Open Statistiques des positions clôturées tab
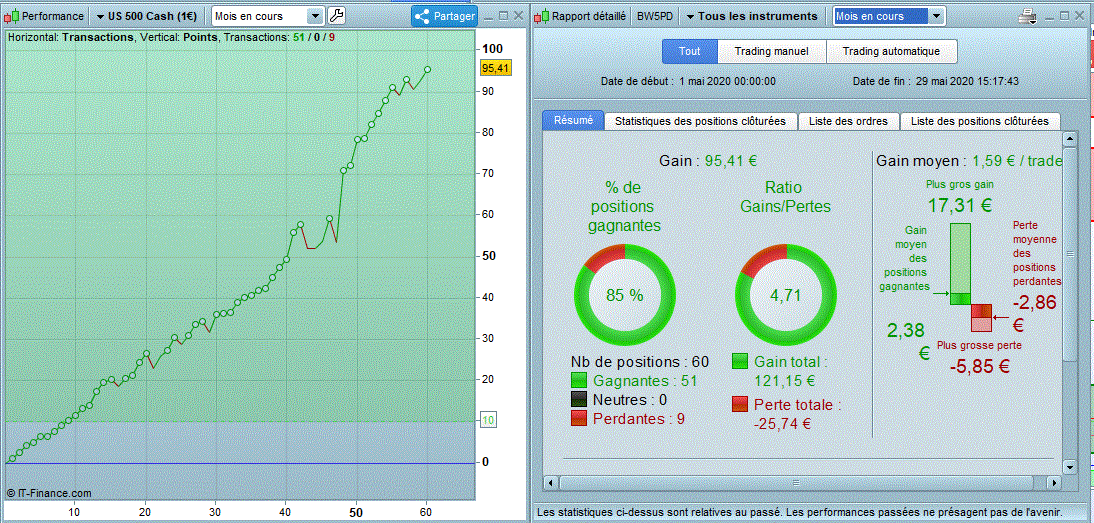1094x523 pixels. coord(700,121)
